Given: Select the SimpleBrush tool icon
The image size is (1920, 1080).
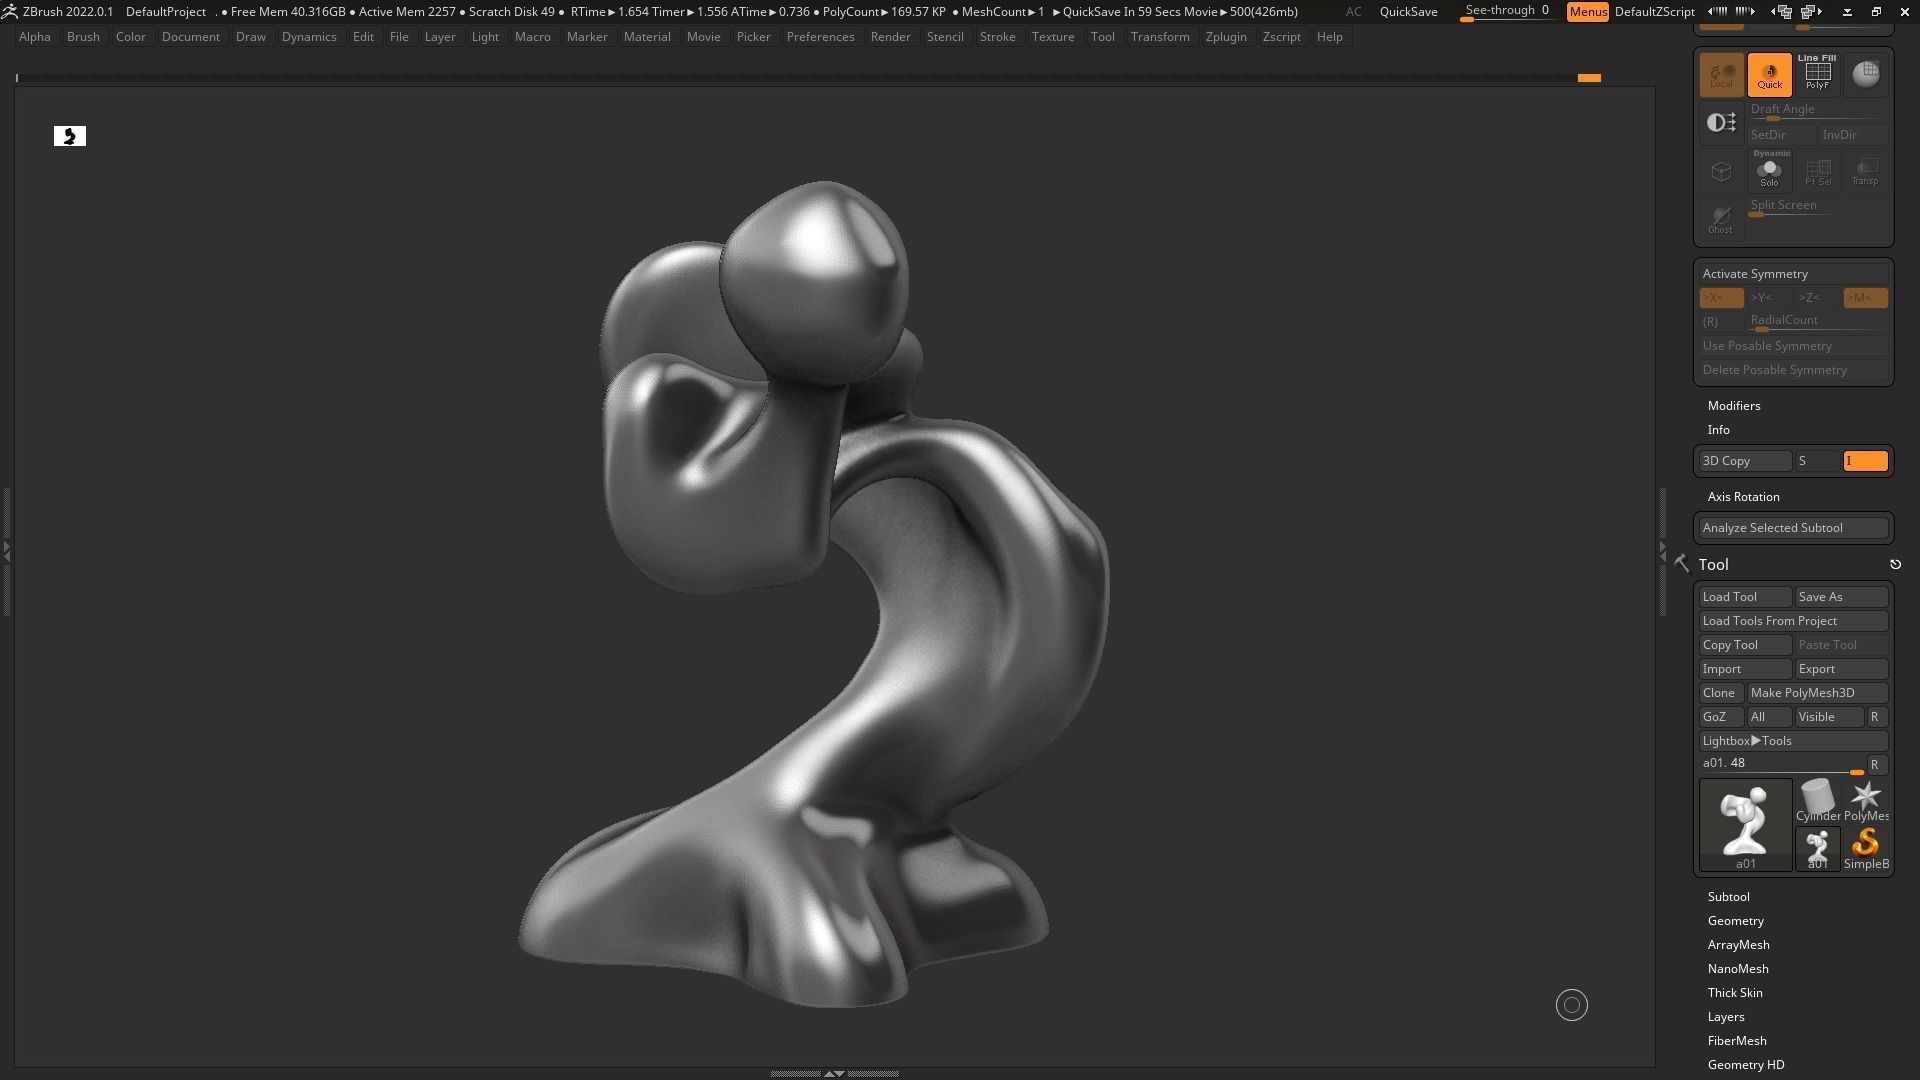Looking at the screenshot, I should (x=1865, y=849).
